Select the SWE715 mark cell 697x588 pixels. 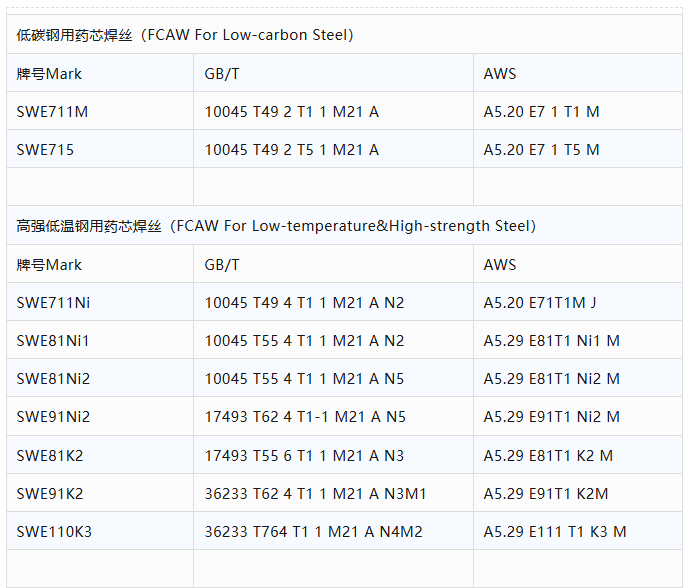tap(45, 150)
